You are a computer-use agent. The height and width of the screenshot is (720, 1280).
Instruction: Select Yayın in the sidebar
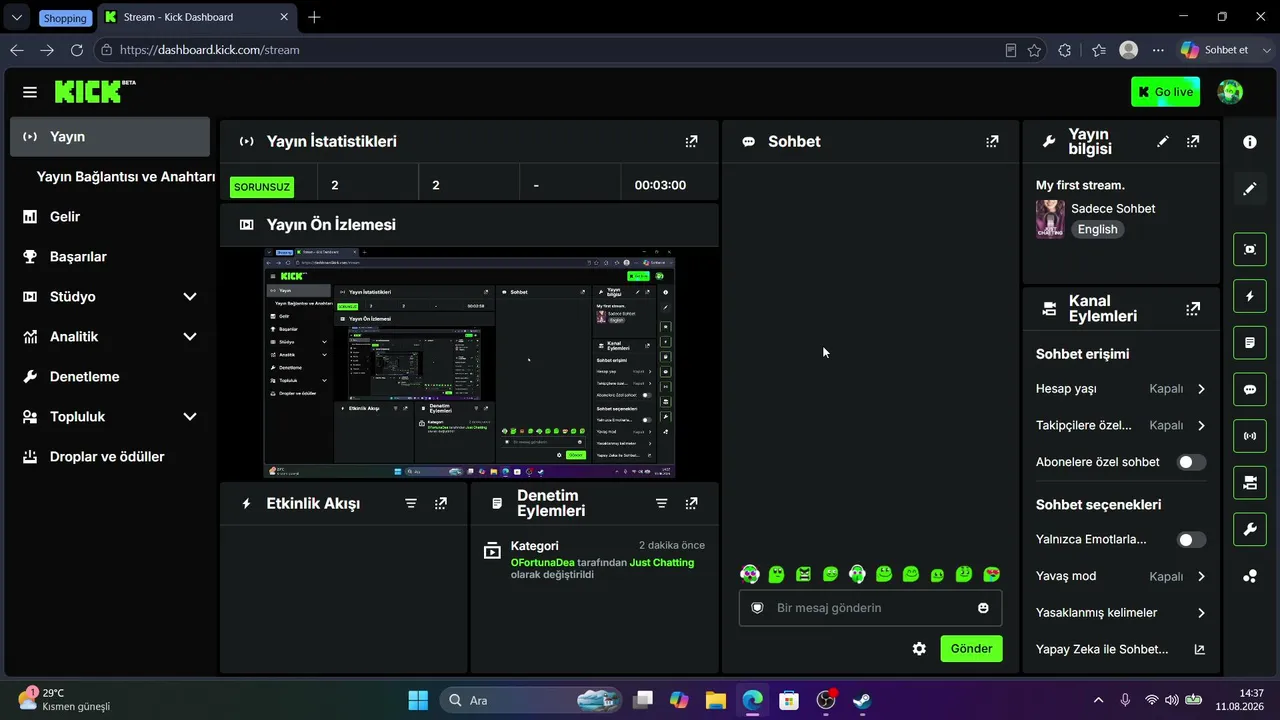point(110,137)
